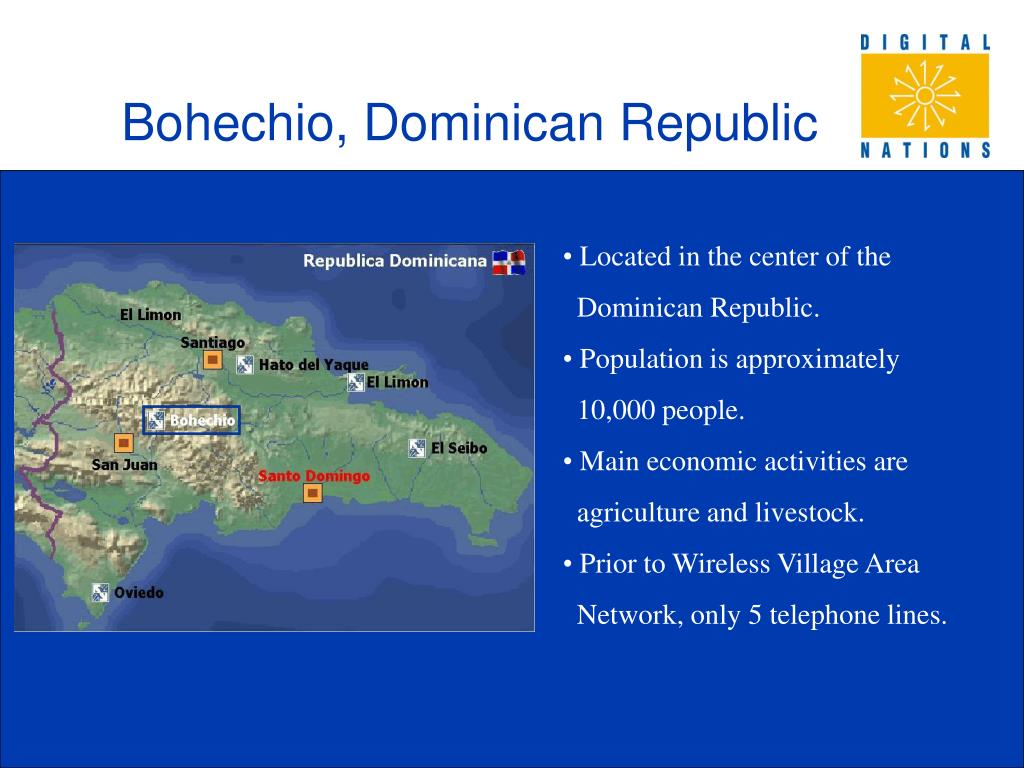Click the El Limon label near the north coast icon
The height and width of the screenshot is (768, 1024).
[397, 382]
